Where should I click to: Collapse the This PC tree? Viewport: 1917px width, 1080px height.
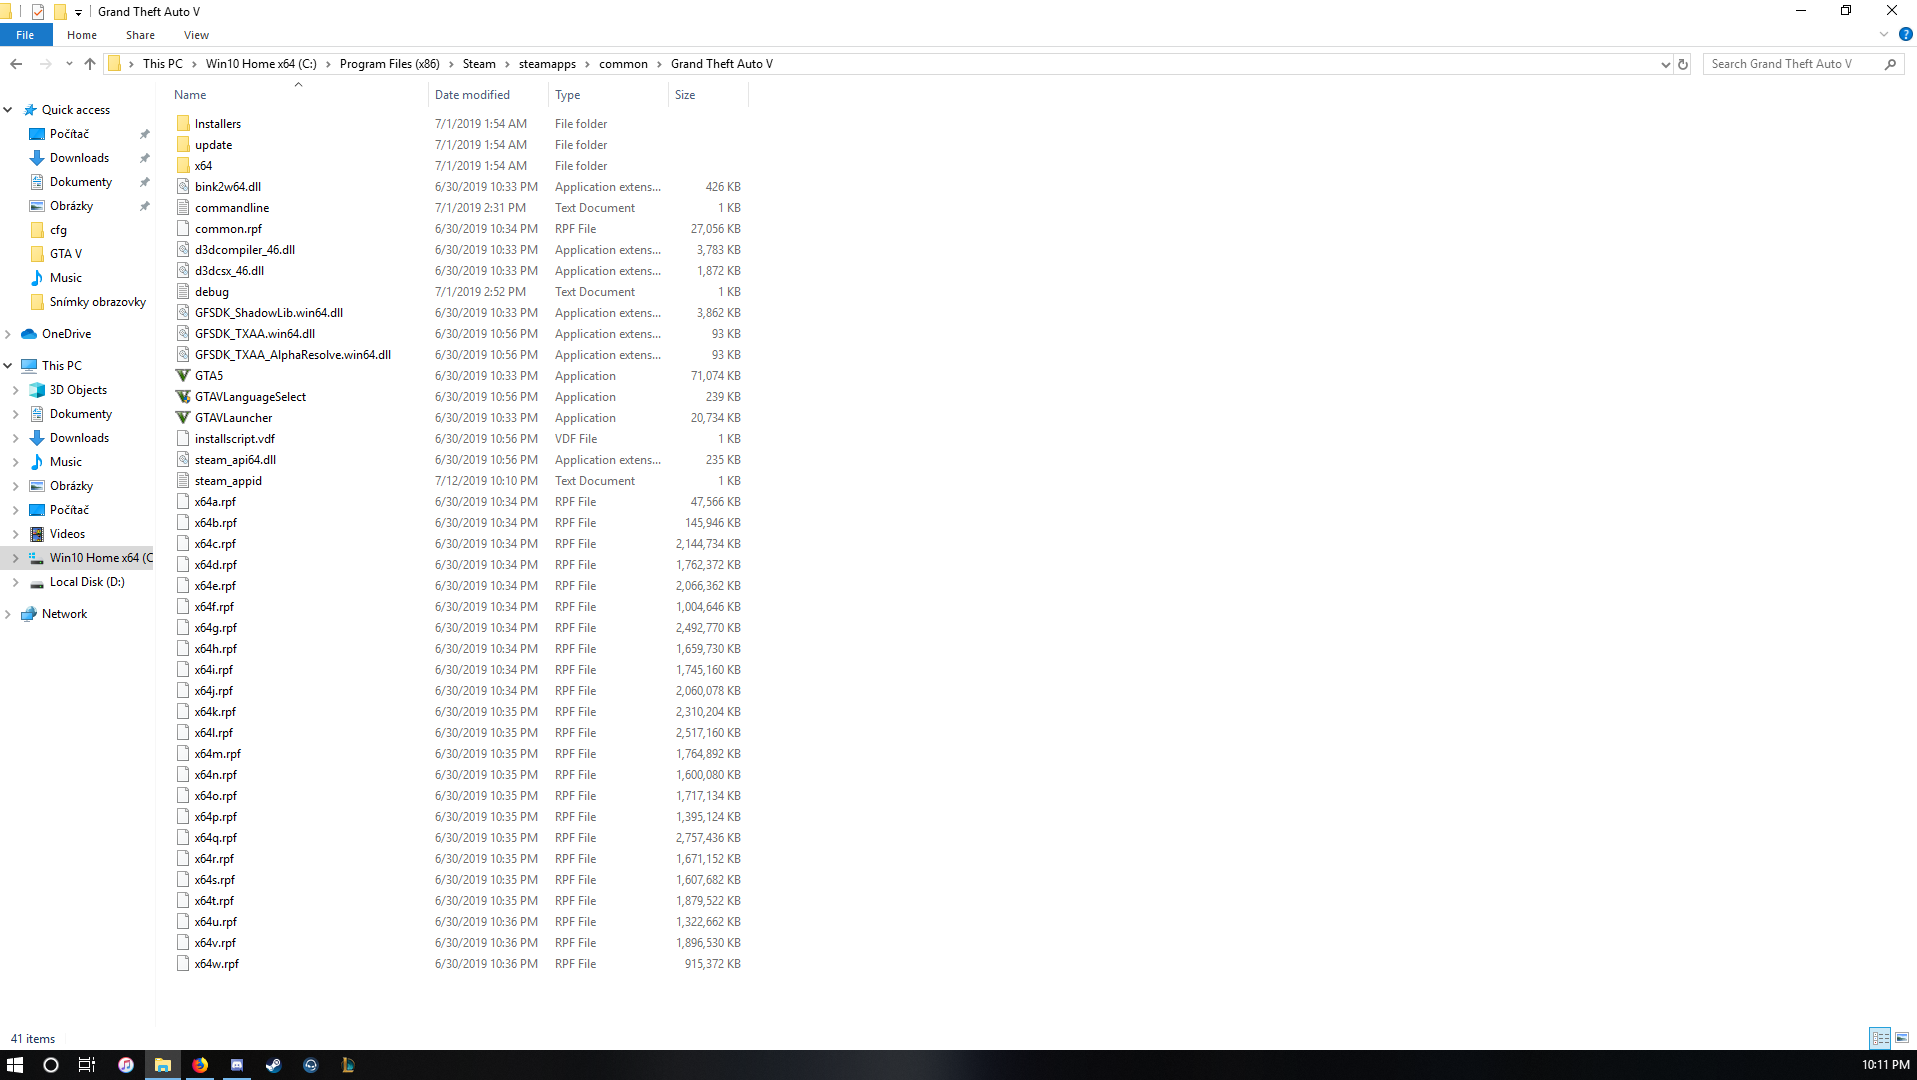[x=8, y=366]
